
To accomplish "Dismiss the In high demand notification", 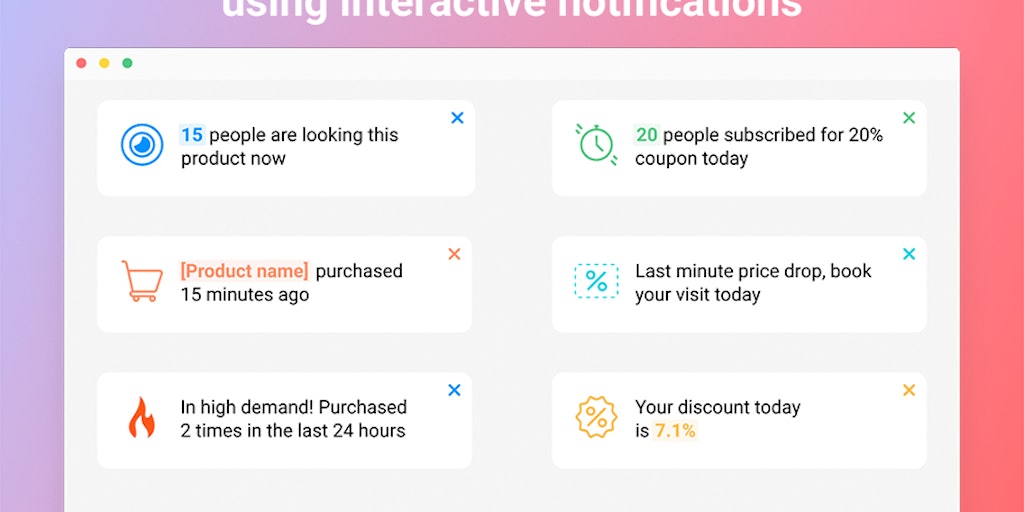I will click(455, 390).
